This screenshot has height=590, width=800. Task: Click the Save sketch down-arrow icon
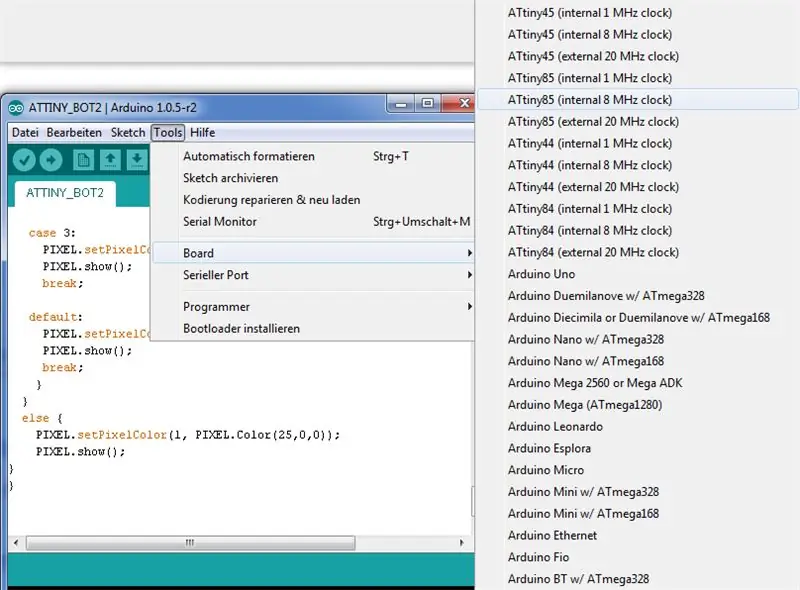[137, 160]
